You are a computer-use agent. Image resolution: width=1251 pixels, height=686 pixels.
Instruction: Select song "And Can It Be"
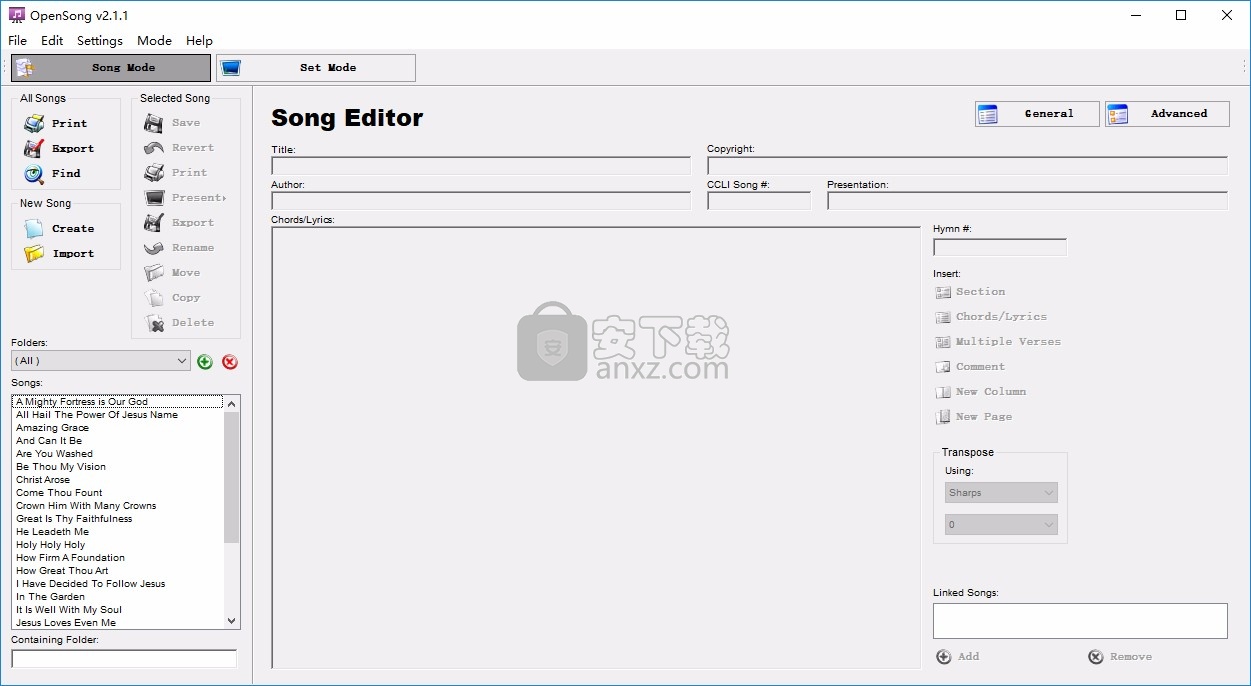[117, 441]
